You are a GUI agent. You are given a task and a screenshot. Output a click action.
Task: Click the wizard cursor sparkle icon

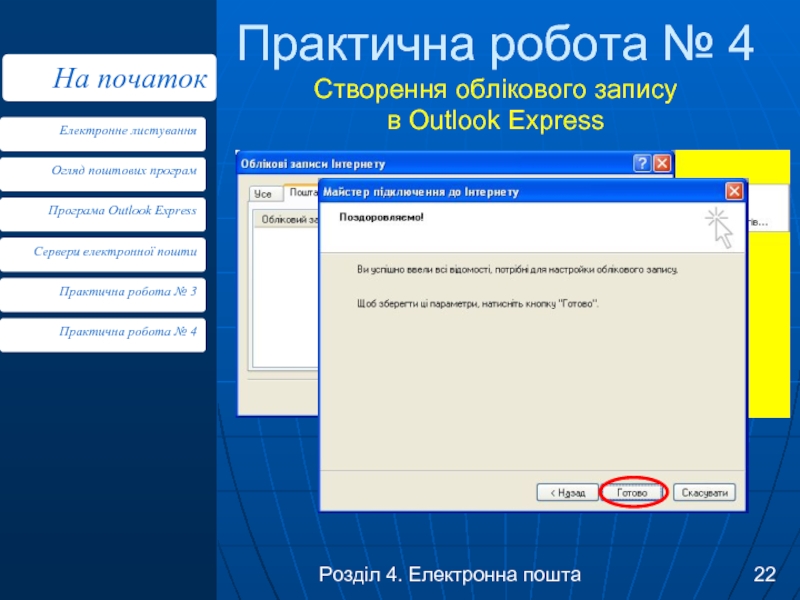[719, 228]
